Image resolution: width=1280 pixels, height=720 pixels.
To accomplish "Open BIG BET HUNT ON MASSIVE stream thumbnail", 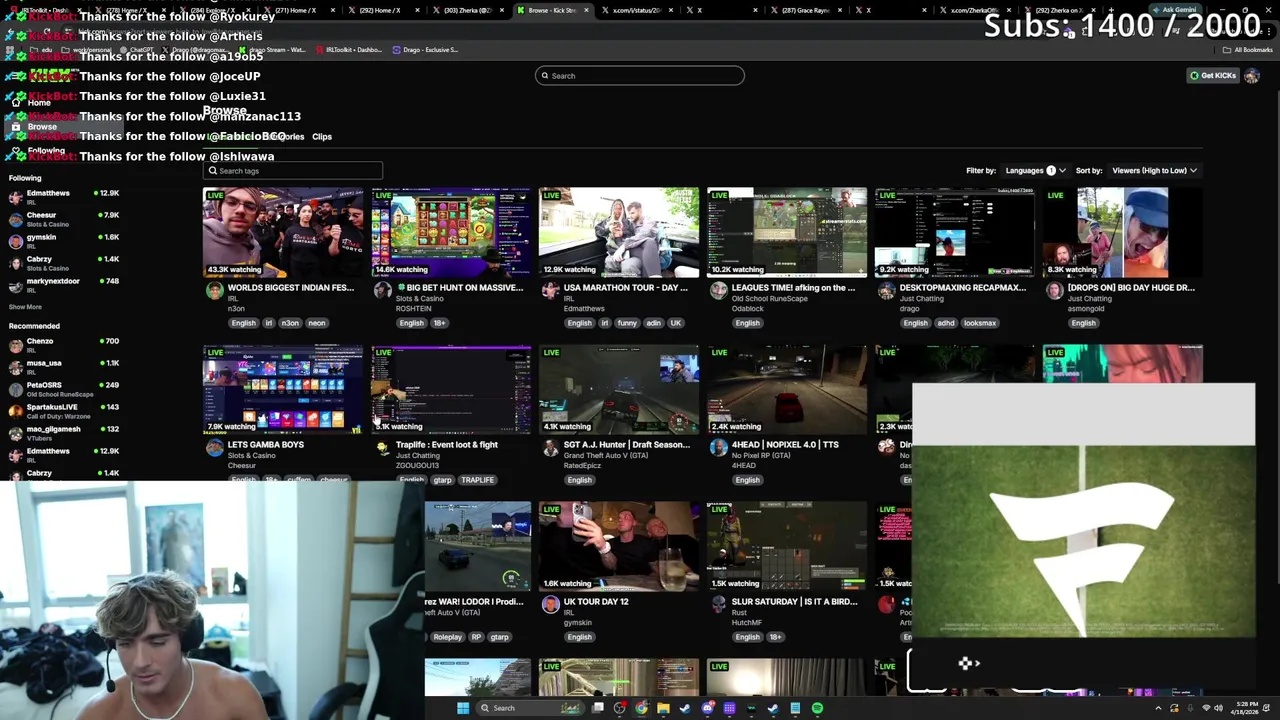I will pyautogui.click(x=451, y=232).
